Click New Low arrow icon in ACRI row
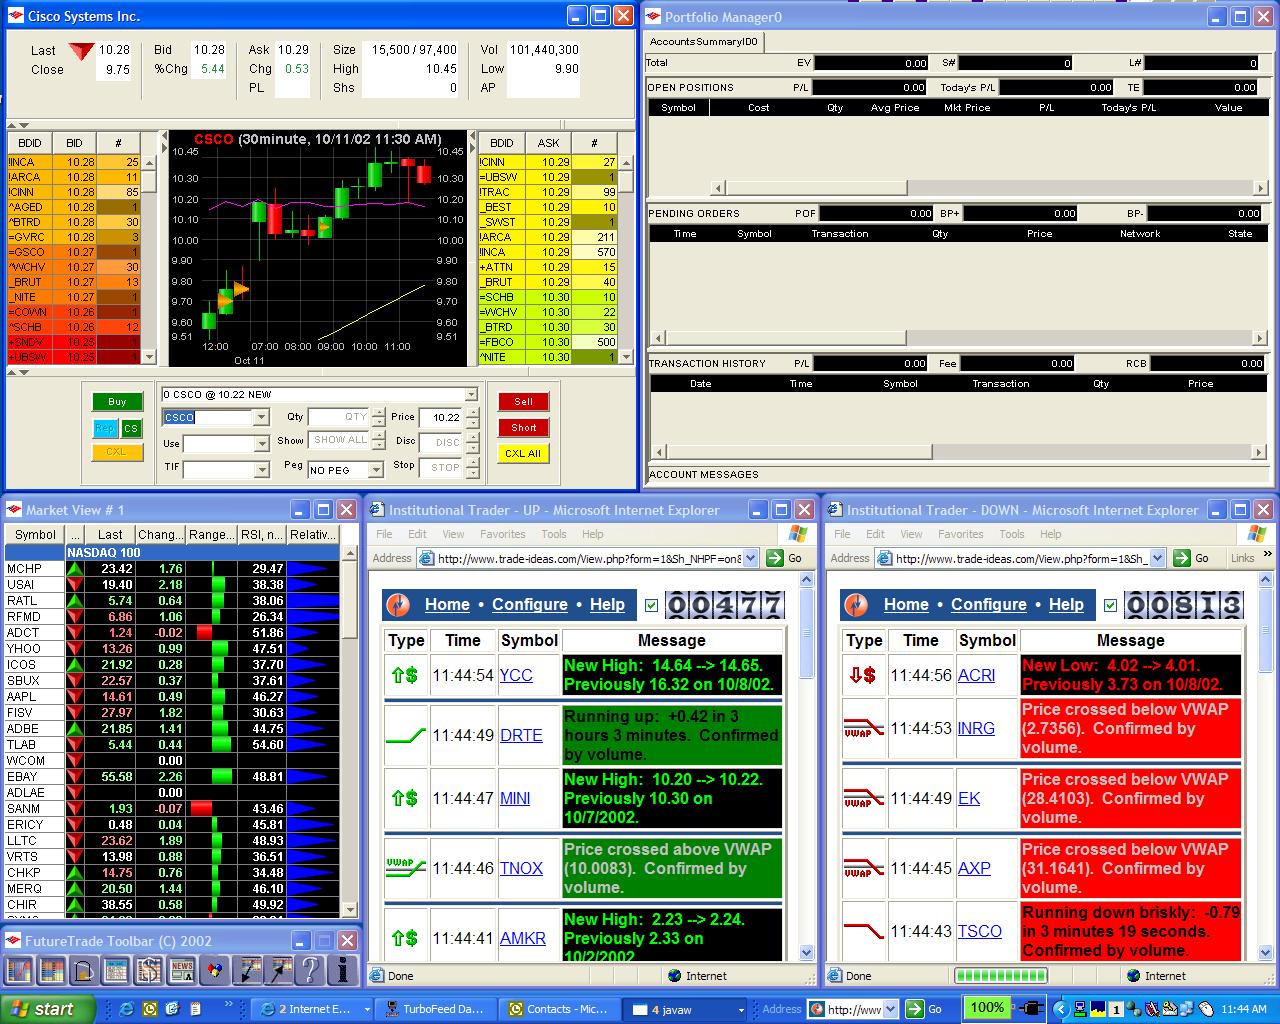 point(863,675)
